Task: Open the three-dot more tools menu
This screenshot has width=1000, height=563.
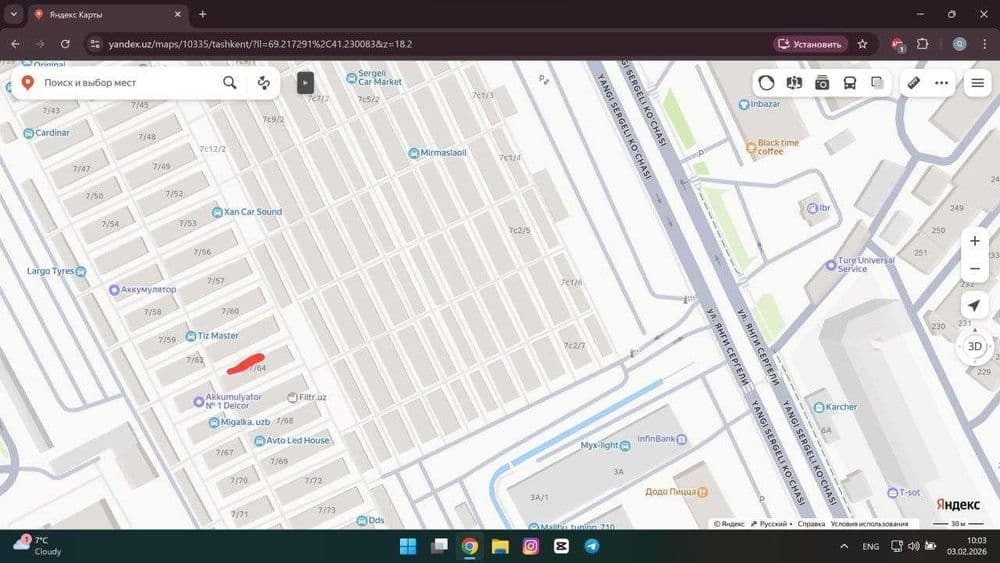Action: pyautogui.click(x=941, y=83)
